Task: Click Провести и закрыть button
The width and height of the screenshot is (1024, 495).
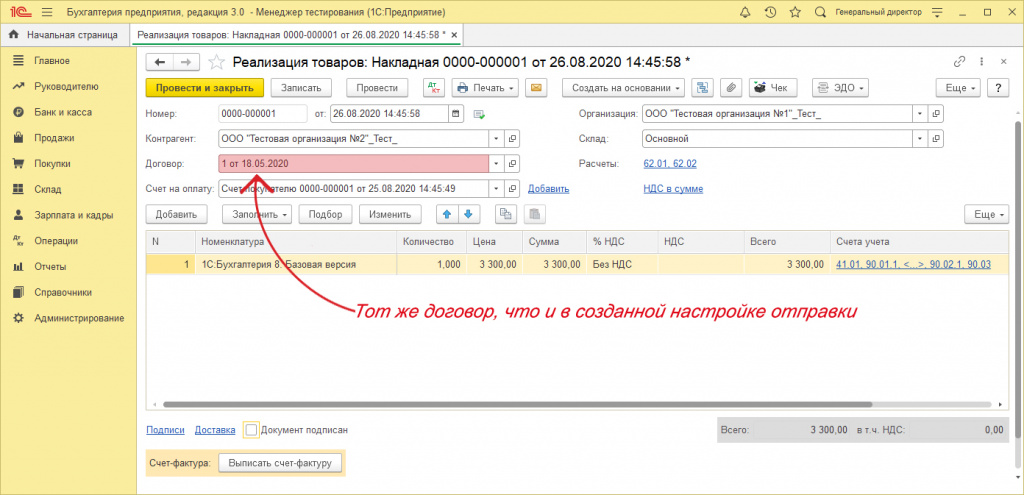Action: click(x=204, y=88)
